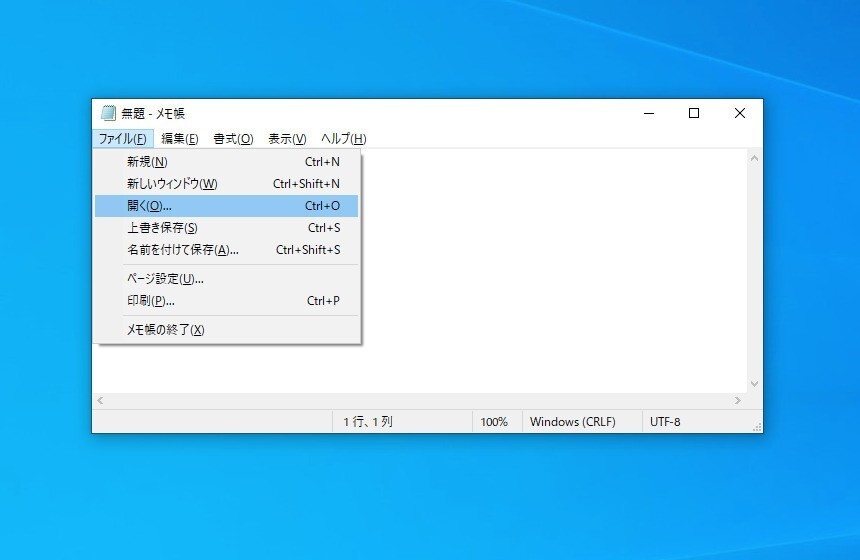Open the 編集(E) menu
The image size is (860, 560).
coord(180,139)
